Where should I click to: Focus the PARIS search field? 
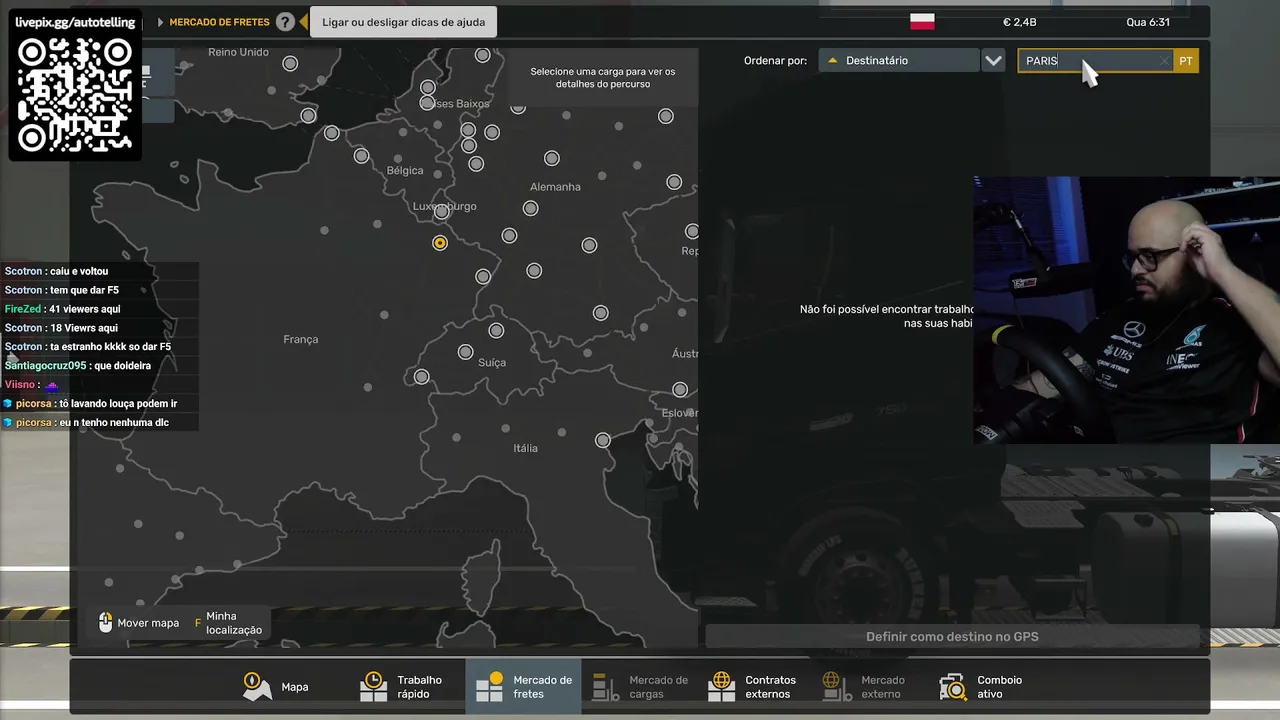coord(1095,61)
